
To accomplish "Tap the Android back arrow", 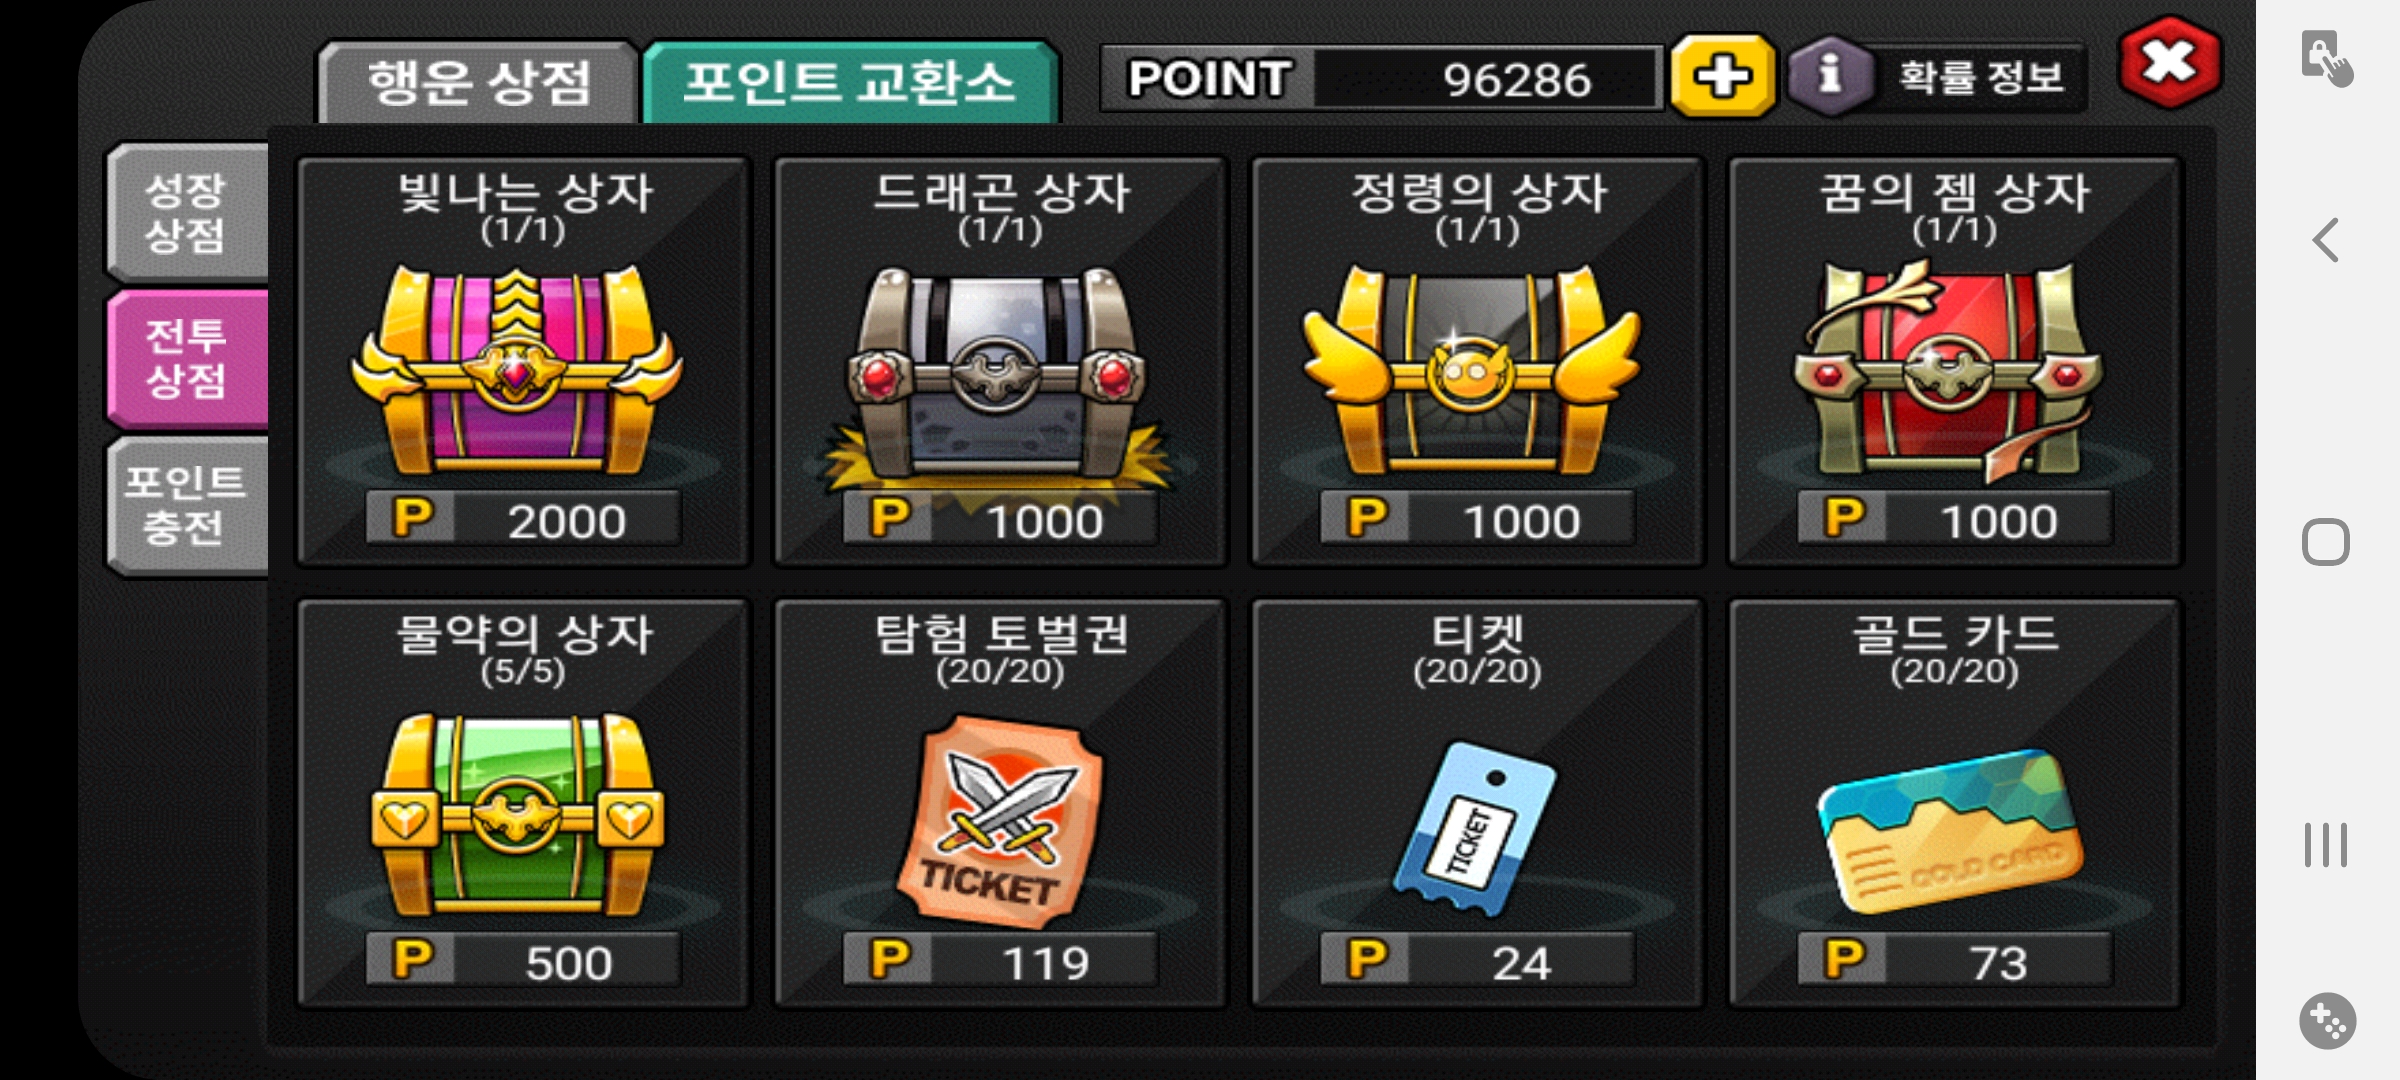I will click(2326, 240).
